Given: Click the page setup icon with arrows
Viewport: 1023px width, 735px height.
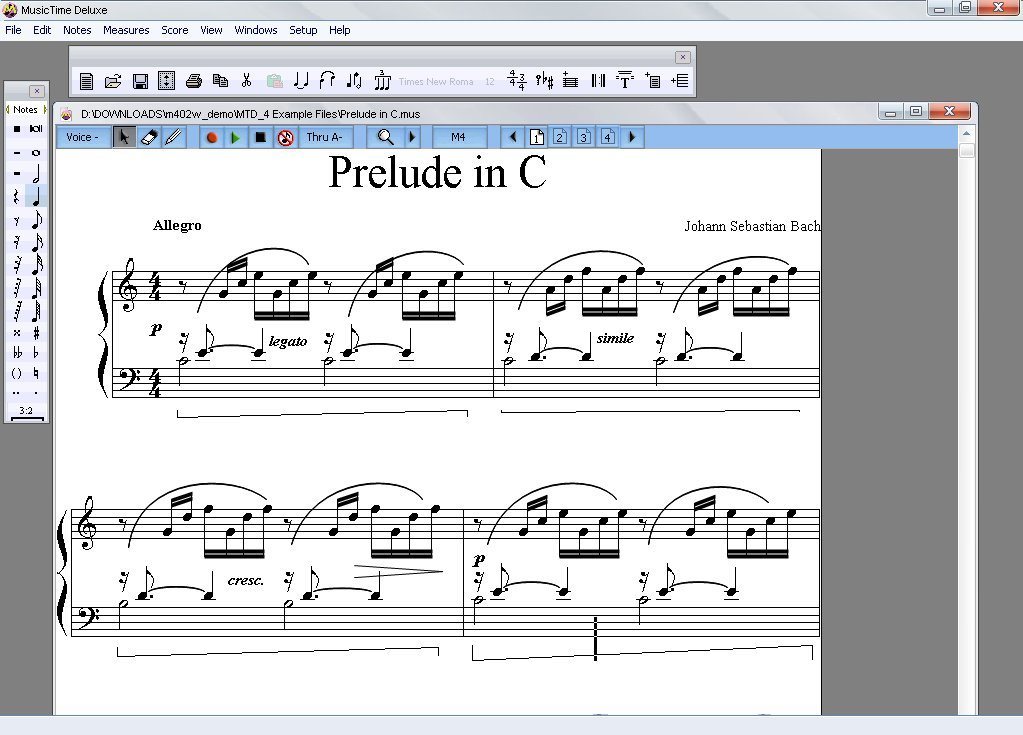Looking at the screenshot, I should (x=166, y=81).
